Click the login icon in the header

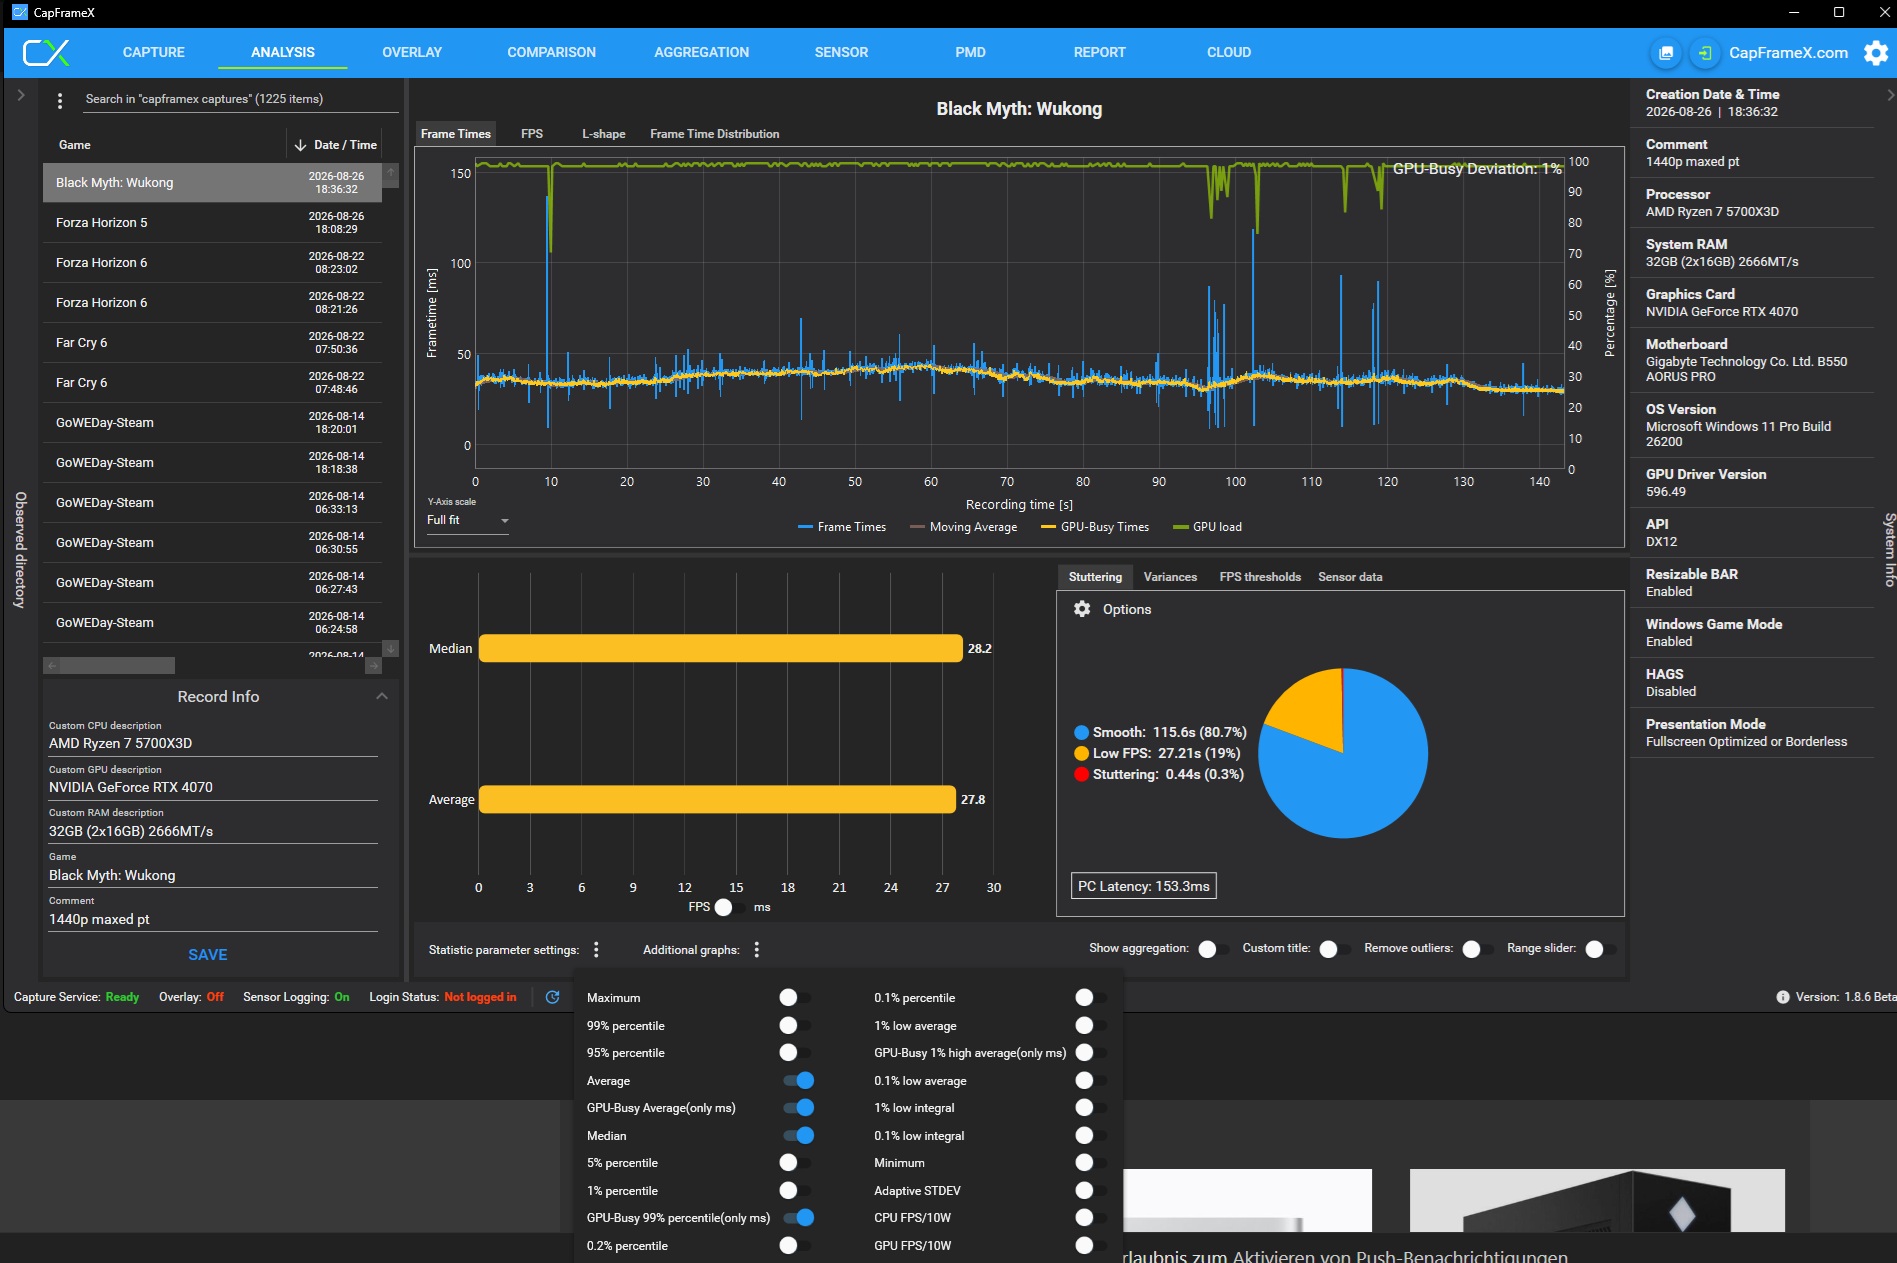[x=1705, y=53]
